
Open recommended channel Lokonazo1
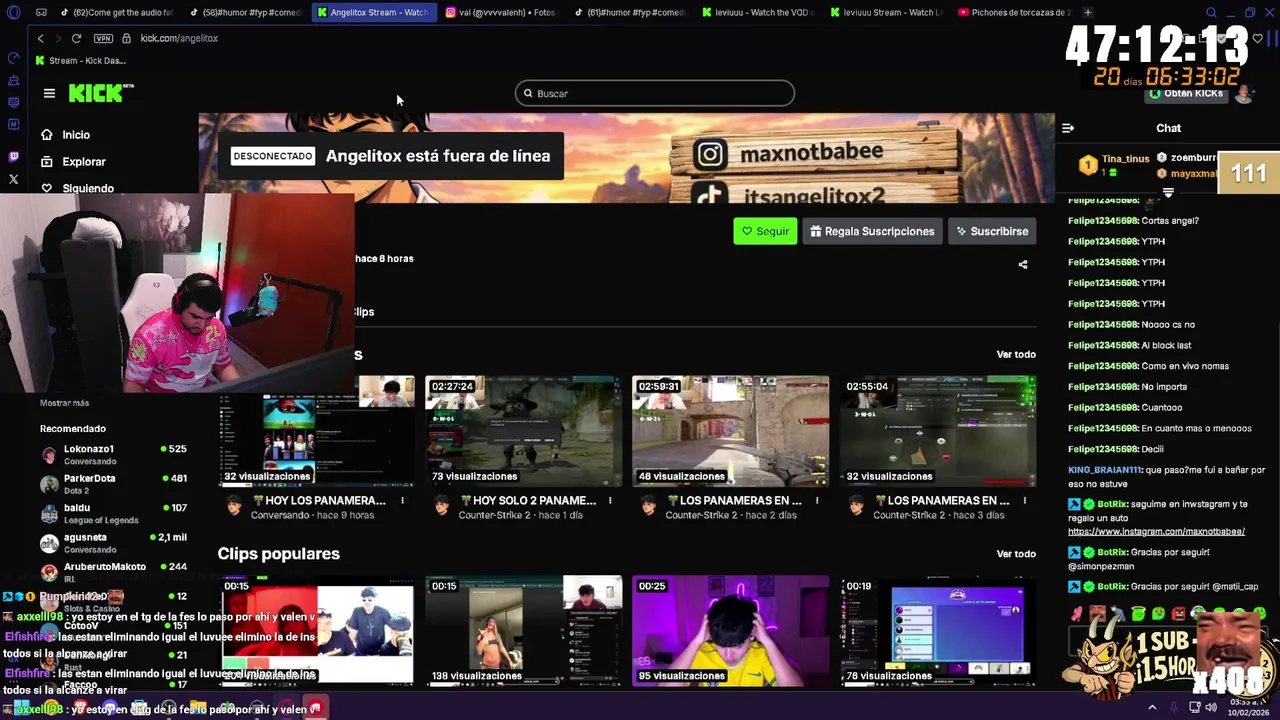tap(113, 455)
